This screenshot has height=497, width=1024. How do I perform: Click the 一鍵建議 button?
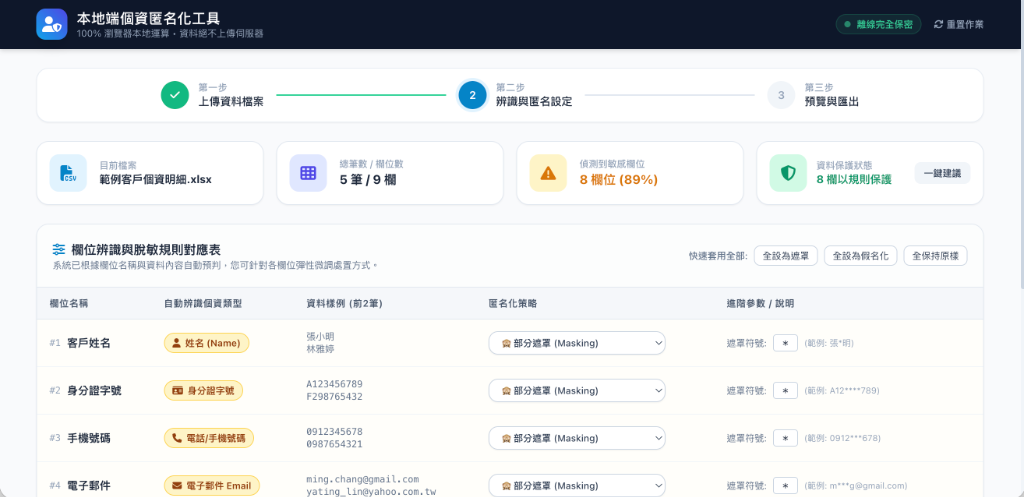(942, 173)
